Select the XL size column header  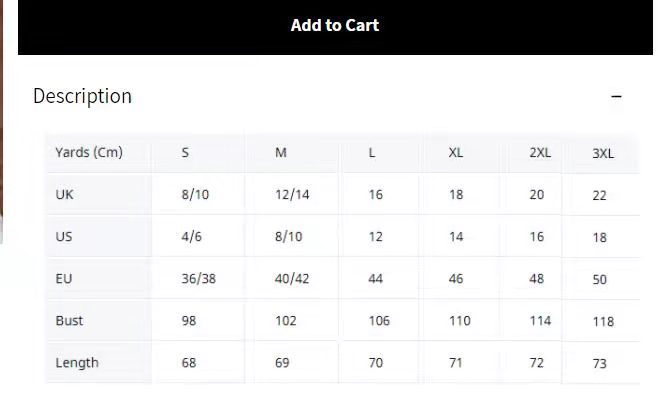click(x=456, y=153)
